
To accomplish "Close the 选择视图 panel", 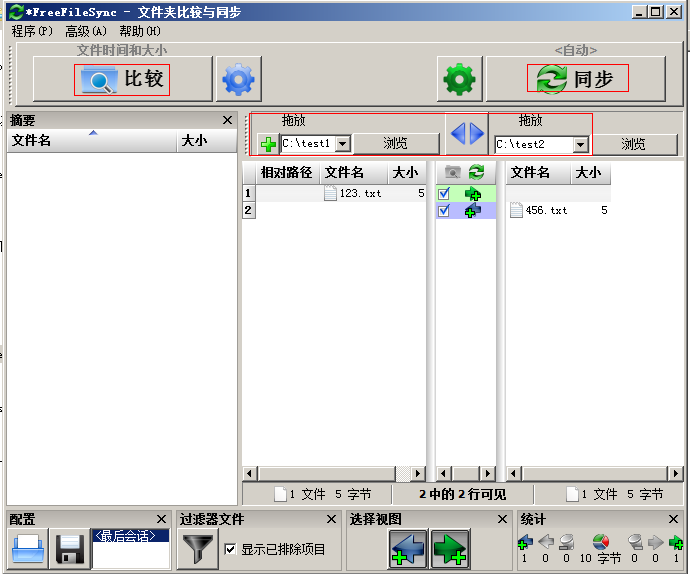I will 503,519.
